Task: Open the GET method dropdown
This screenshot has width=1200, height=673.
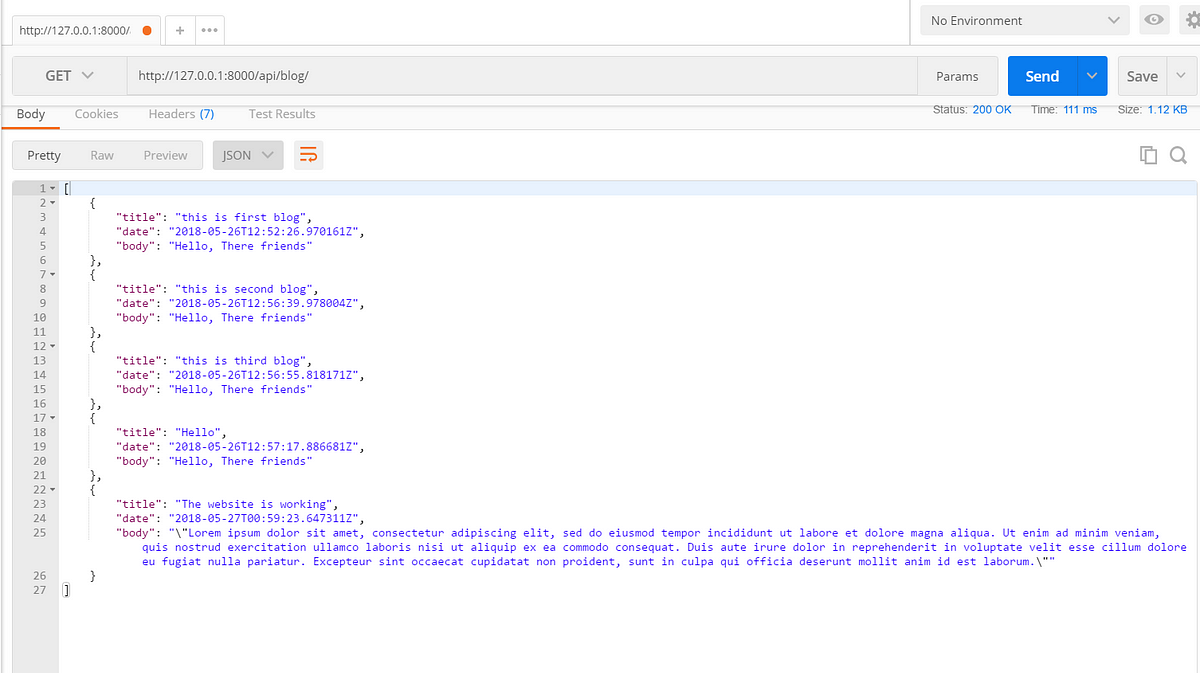Action: coord(69,76)
